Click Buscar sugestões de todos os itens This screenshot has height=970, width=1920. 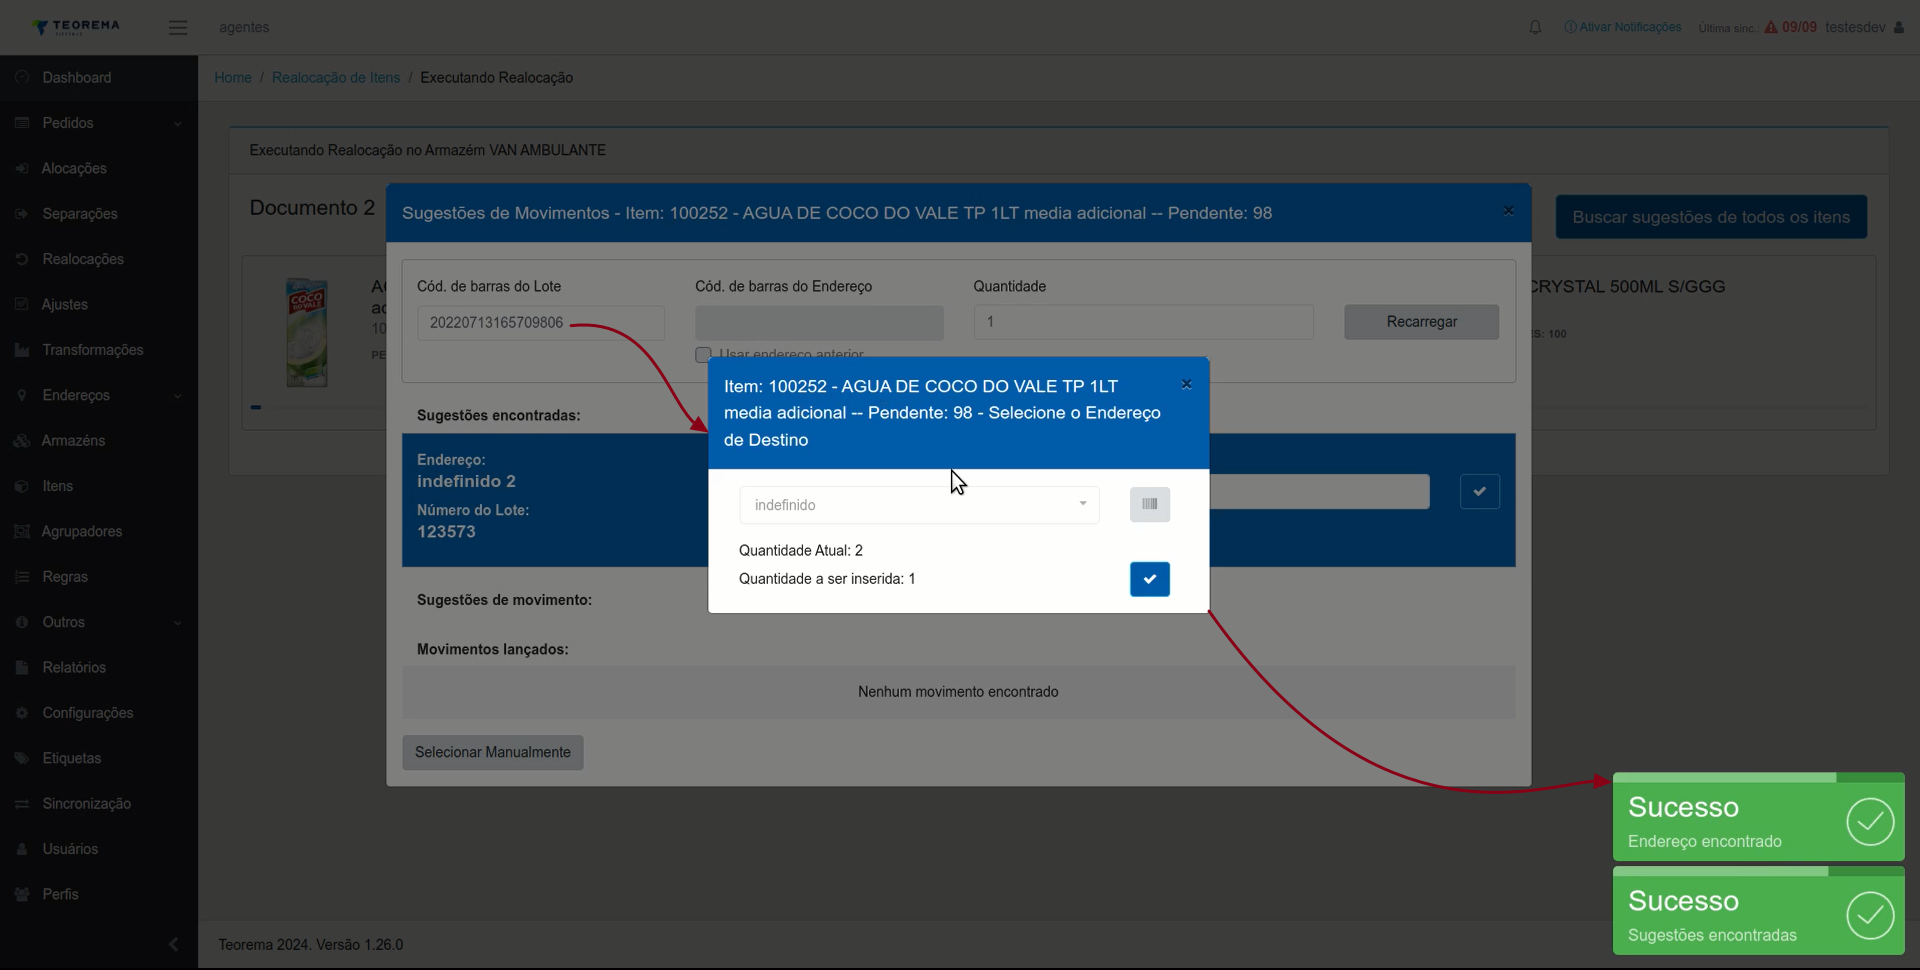pyautogui.click(x=1711, y=217)
